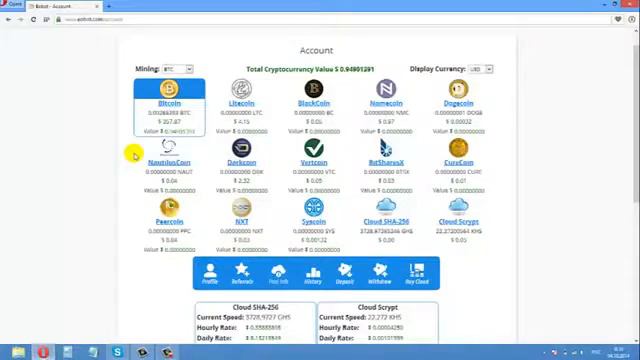640x360 pixels.
Task: Click the heart bookmark icon
Action: [618, 19]
